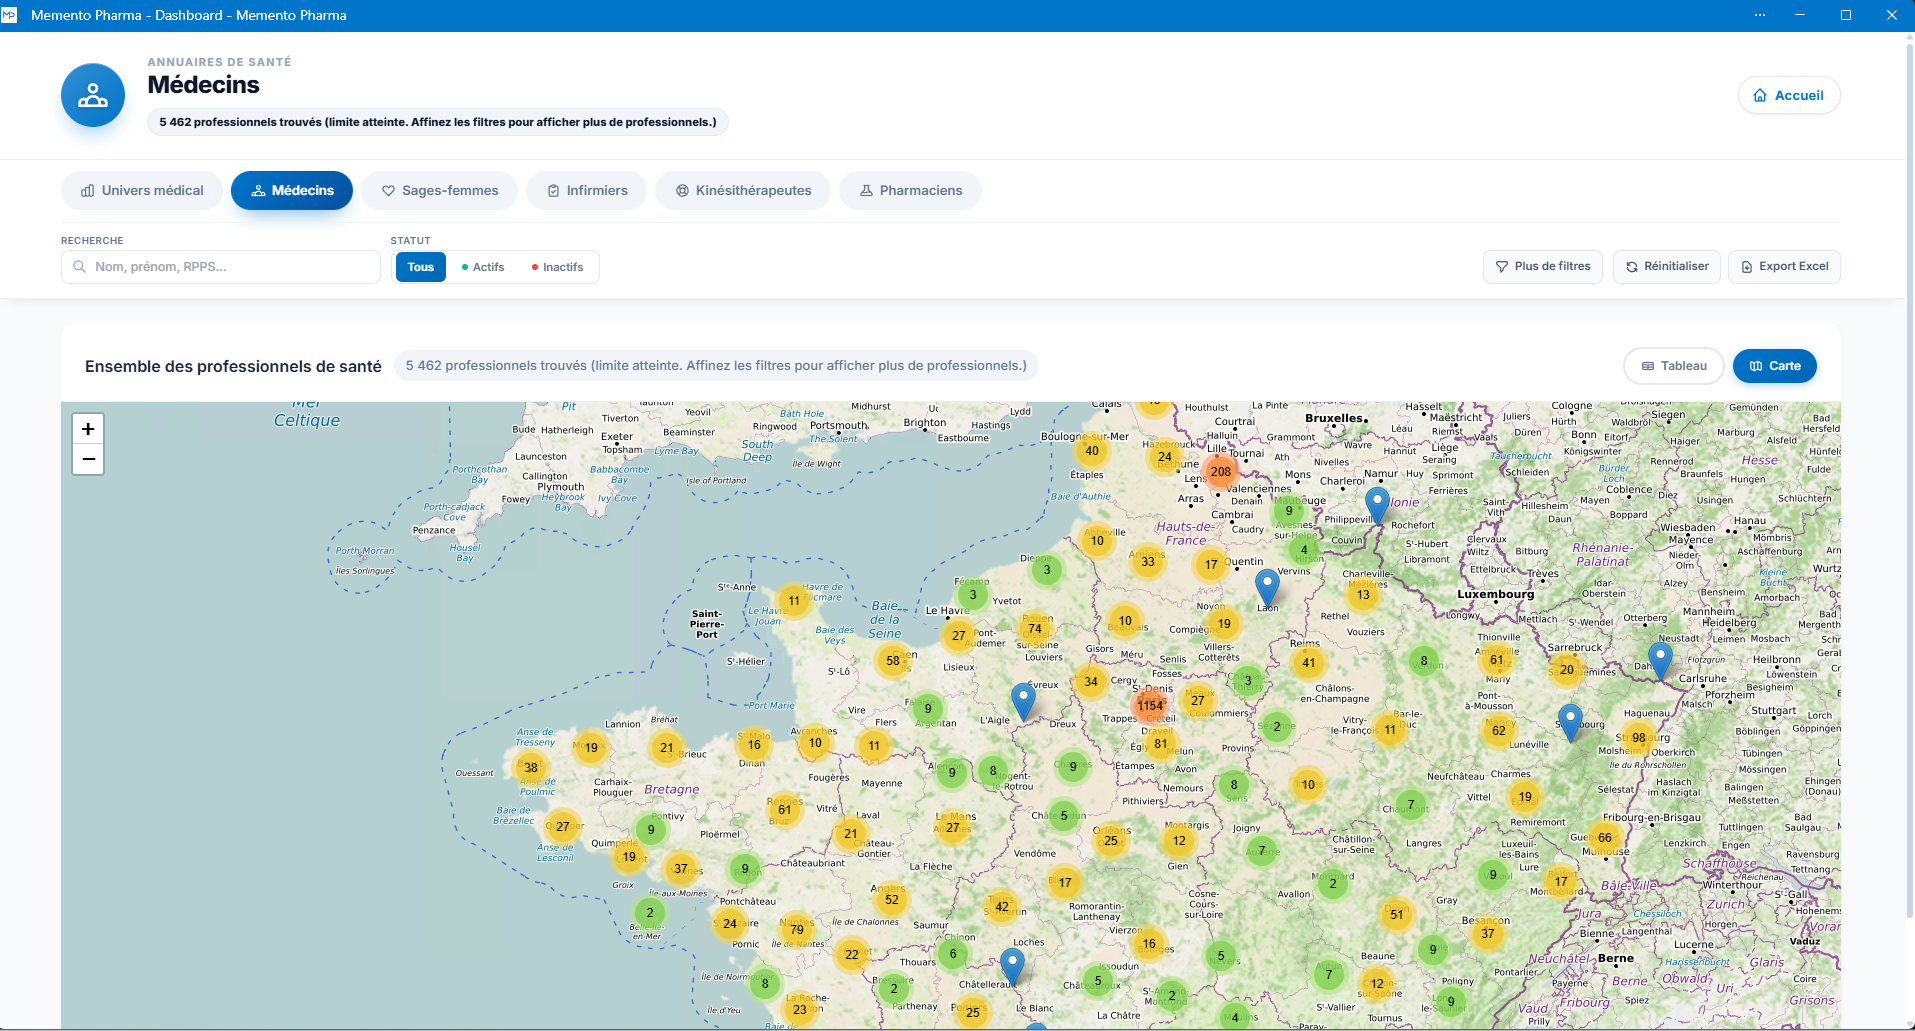Click the 23 cluster near La Roche
Viewport: 1915px width, 1031px height.
pyautogui.click(x=800, y=1009)
